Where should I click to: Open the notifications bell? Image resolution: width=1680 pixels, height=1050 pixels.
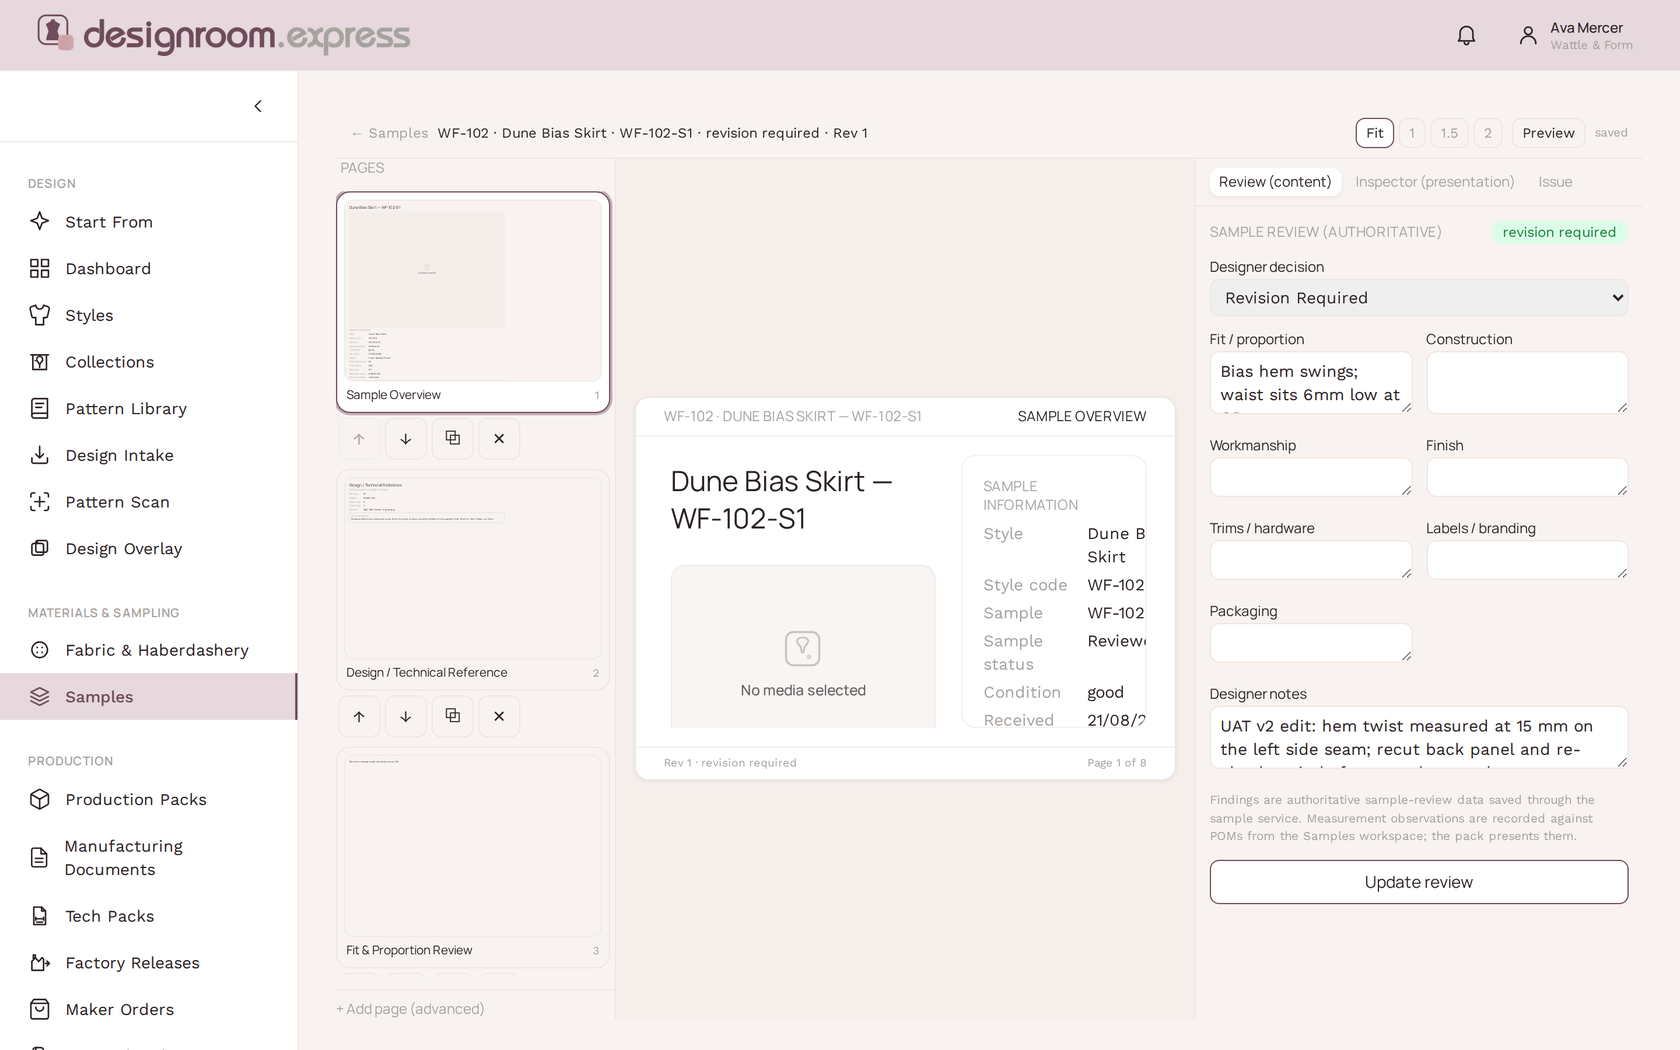(1466, 36)
